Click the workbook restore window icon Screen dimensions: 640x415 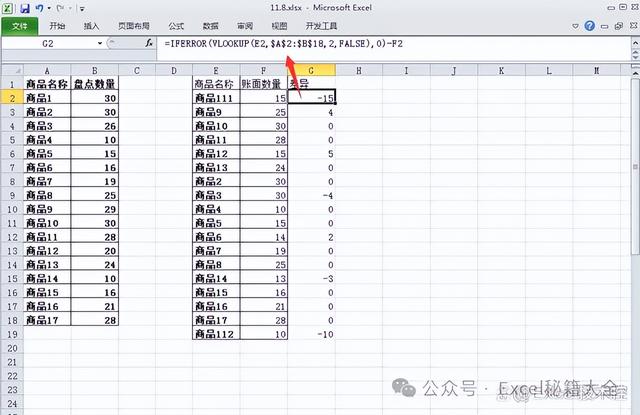(x=619, y=26)
